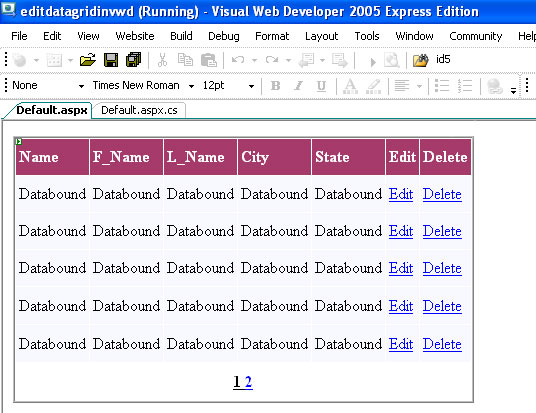
Task: Click Delete link in first grid row
Action: (442, 194)
